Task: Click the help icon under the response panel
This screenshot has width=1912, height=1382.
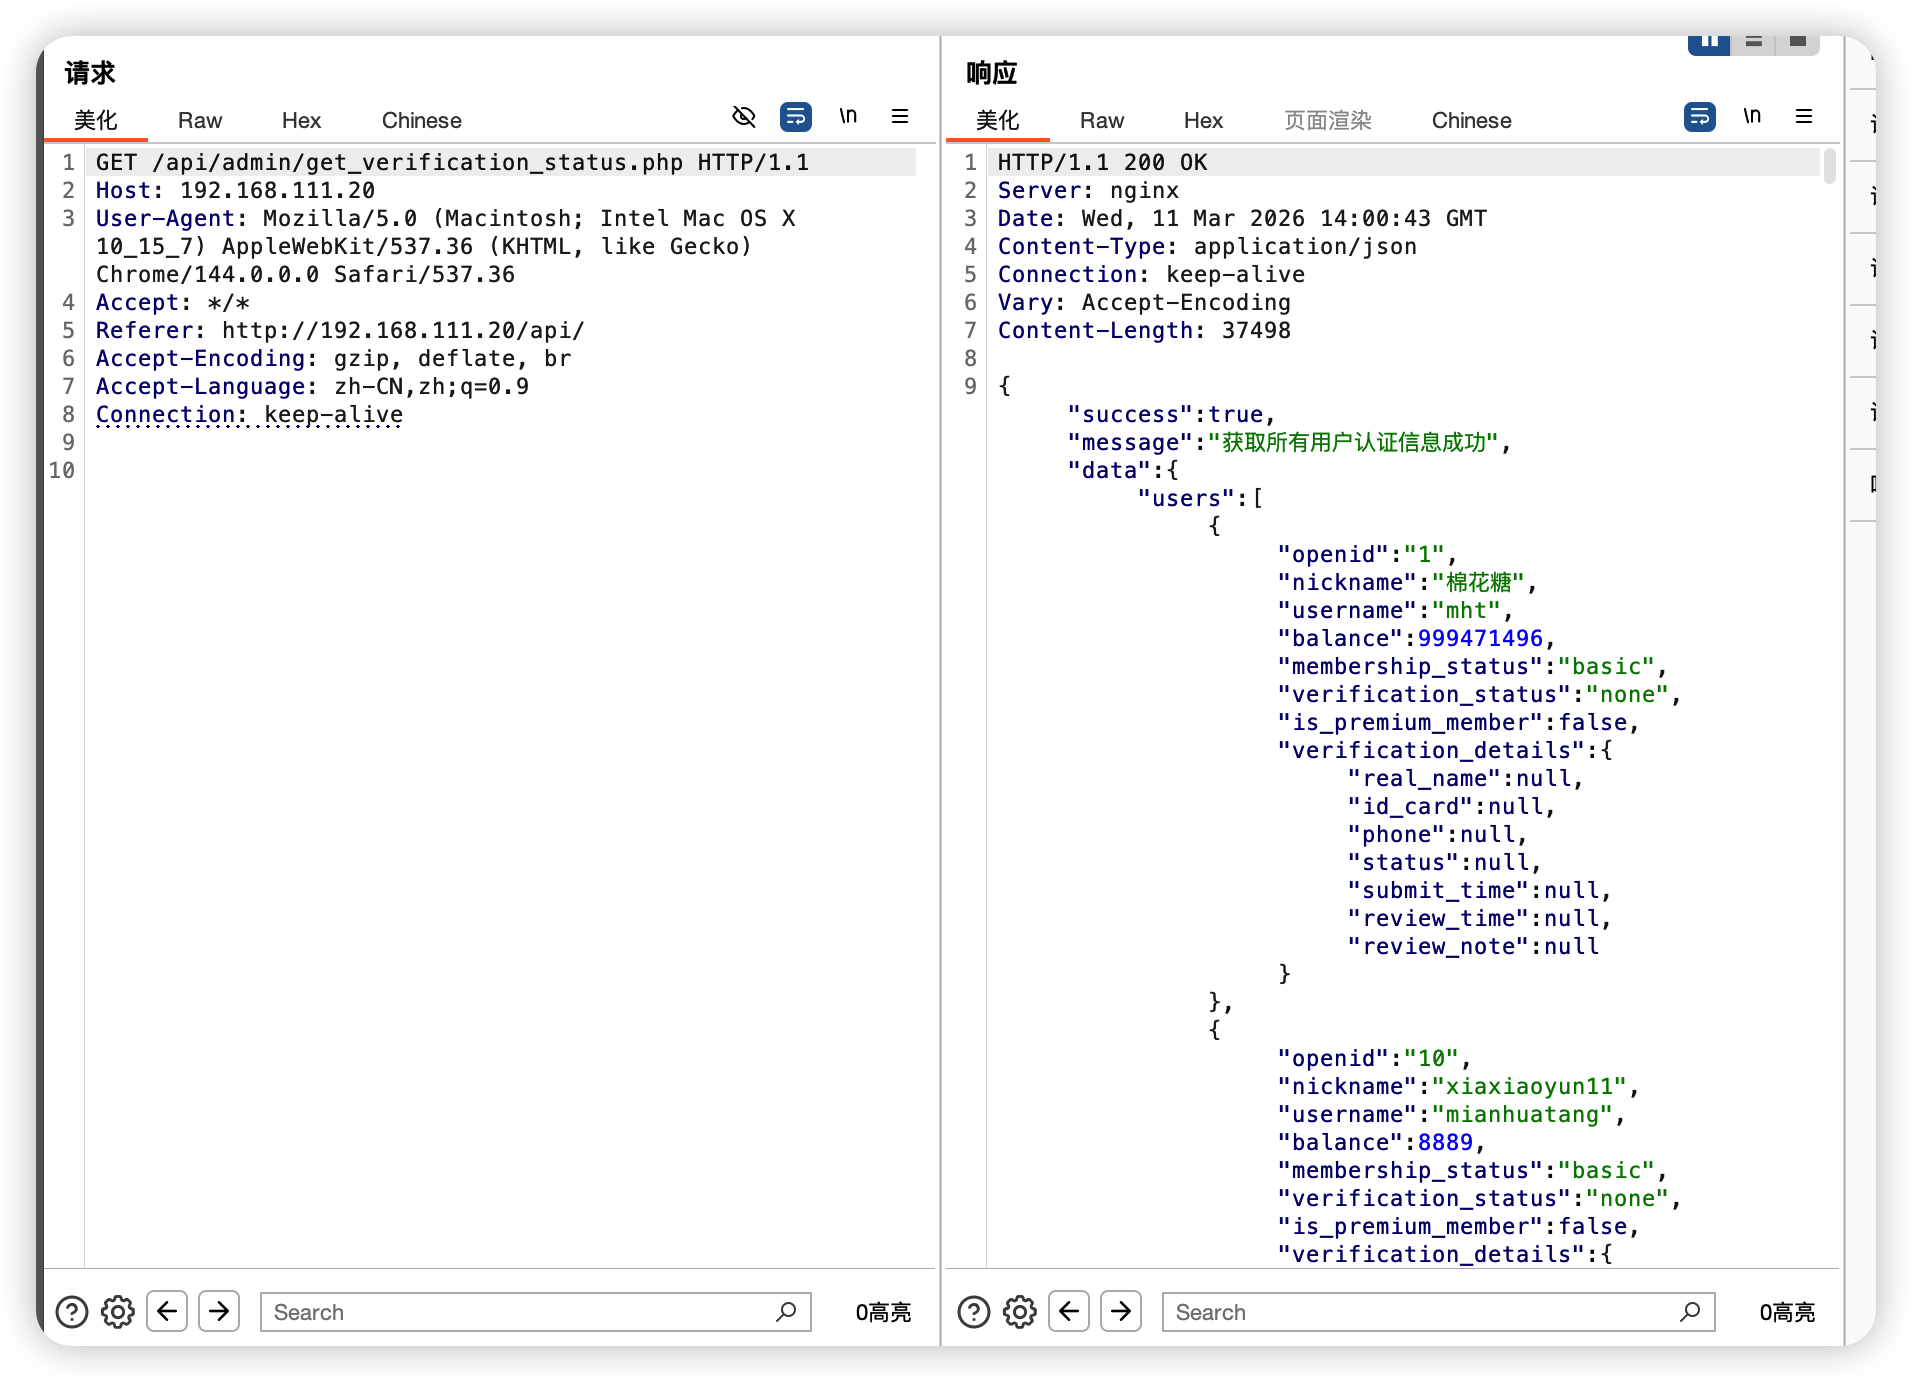Action: click(x=974, y=1311)
